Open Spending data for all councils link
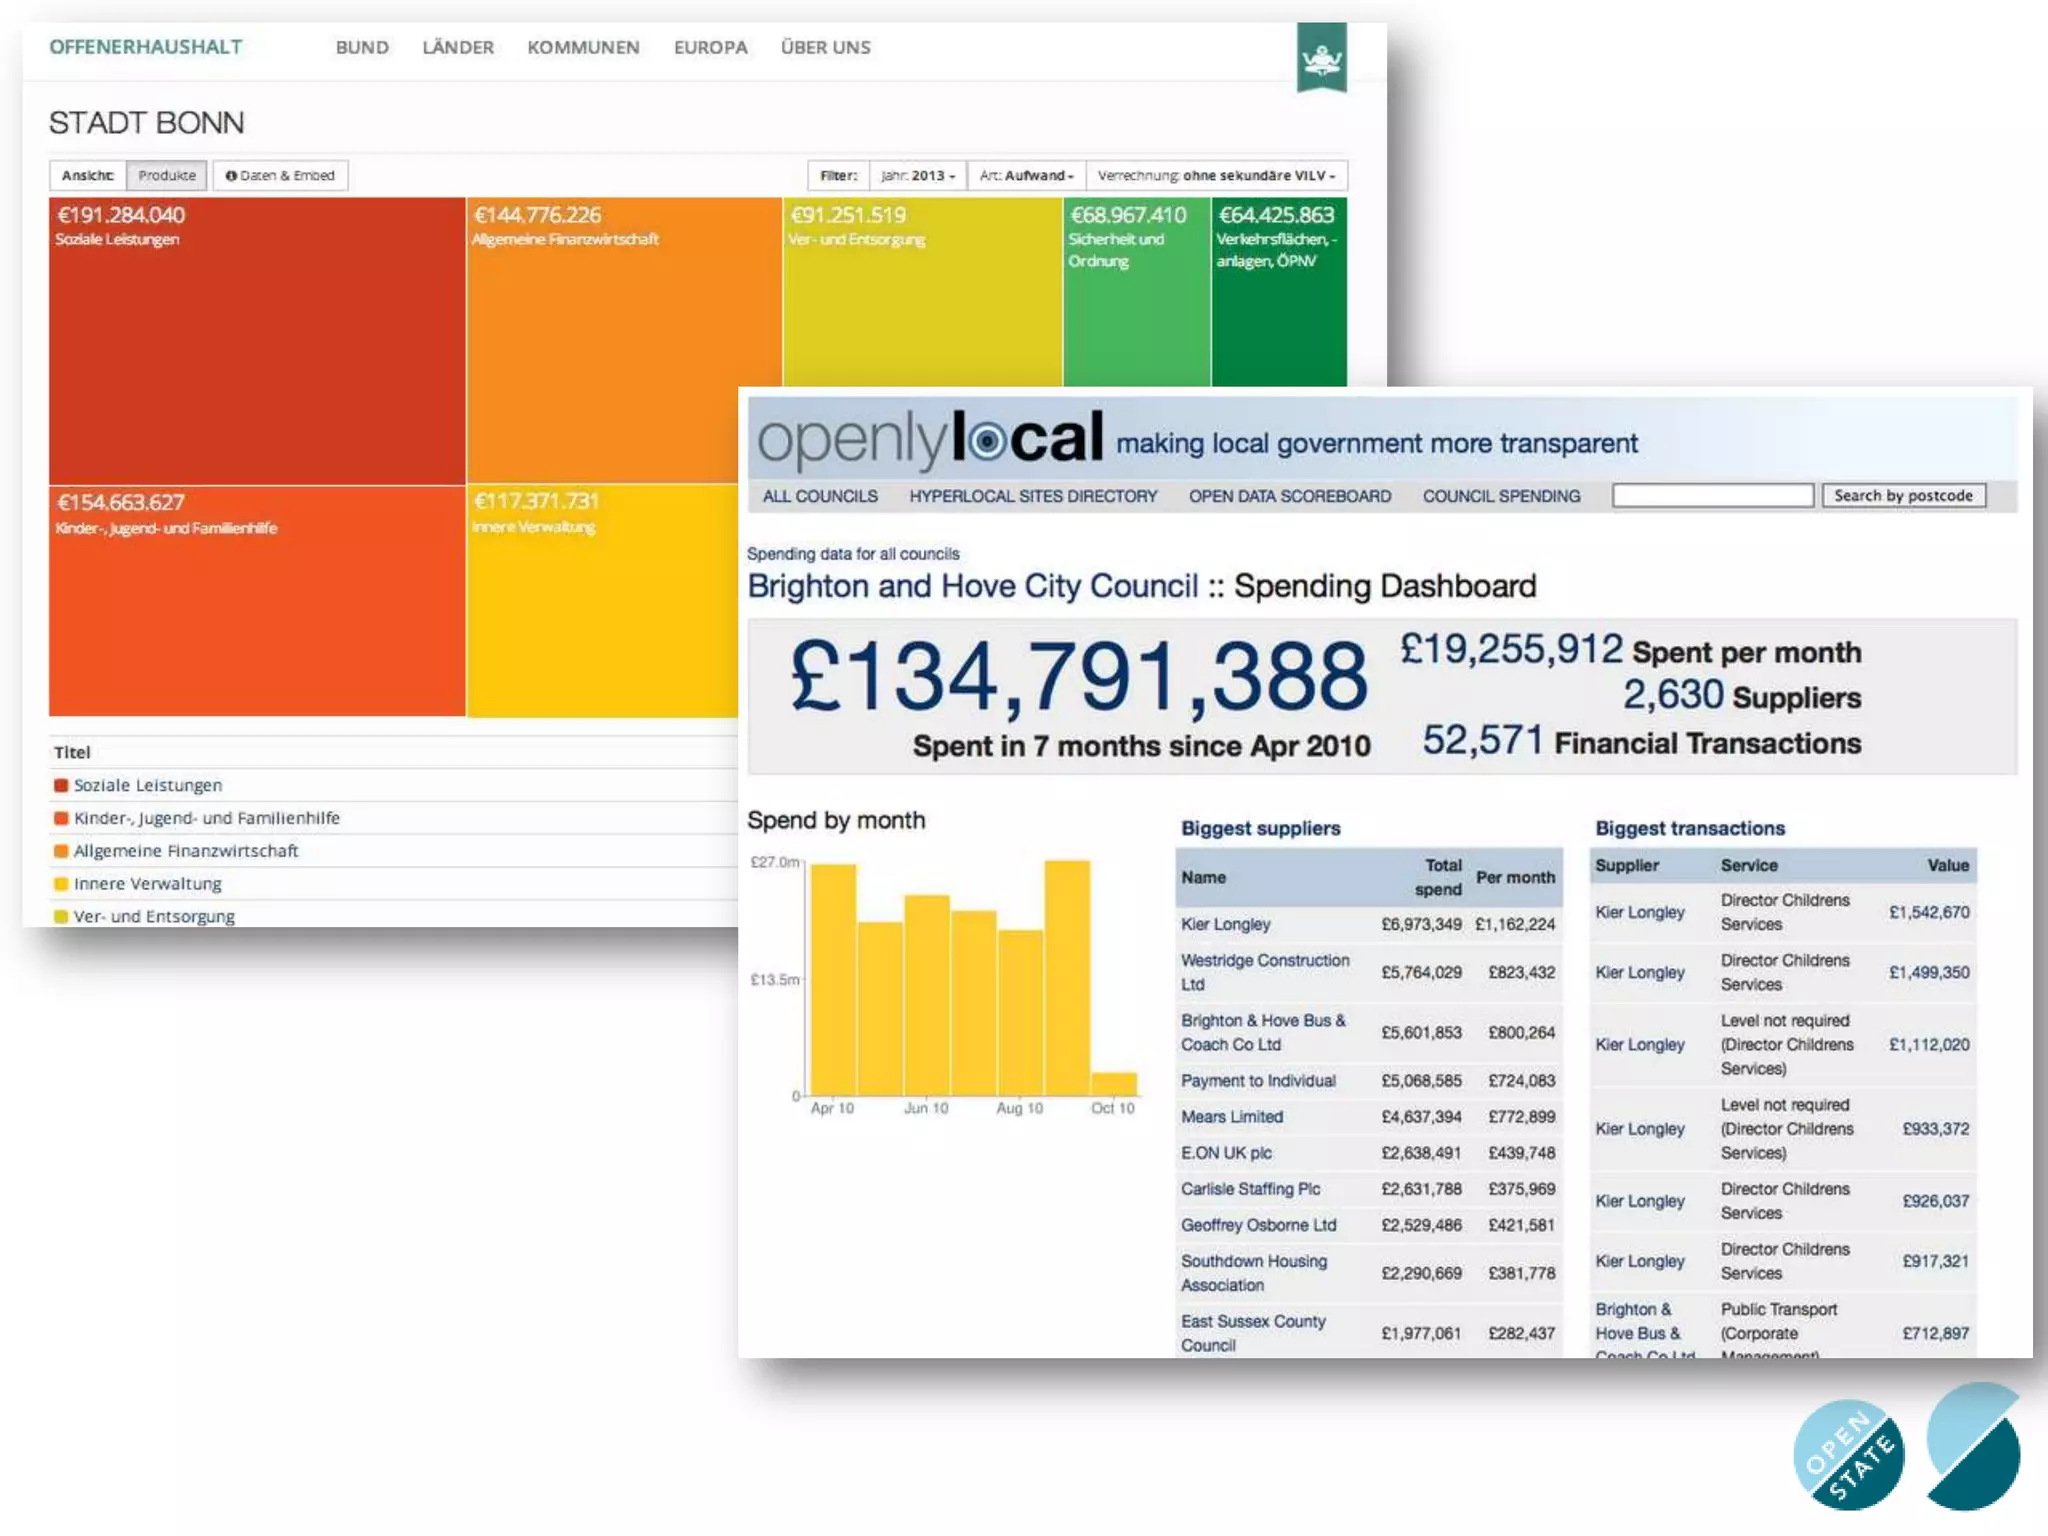The height and width of the screenshot is (1536, 2048). point(852,554)
